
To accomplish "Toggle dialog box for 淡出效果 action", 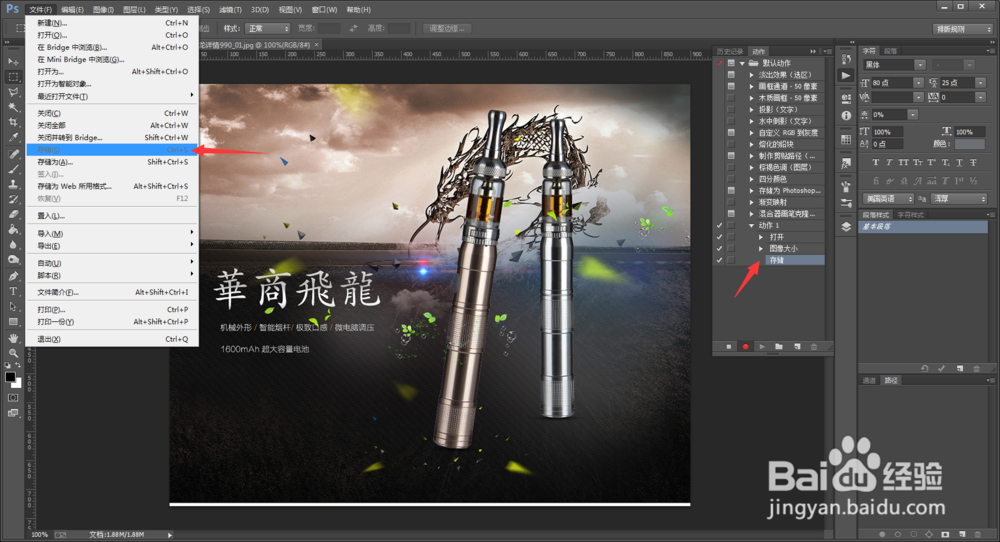I will [x=731, y=75].
